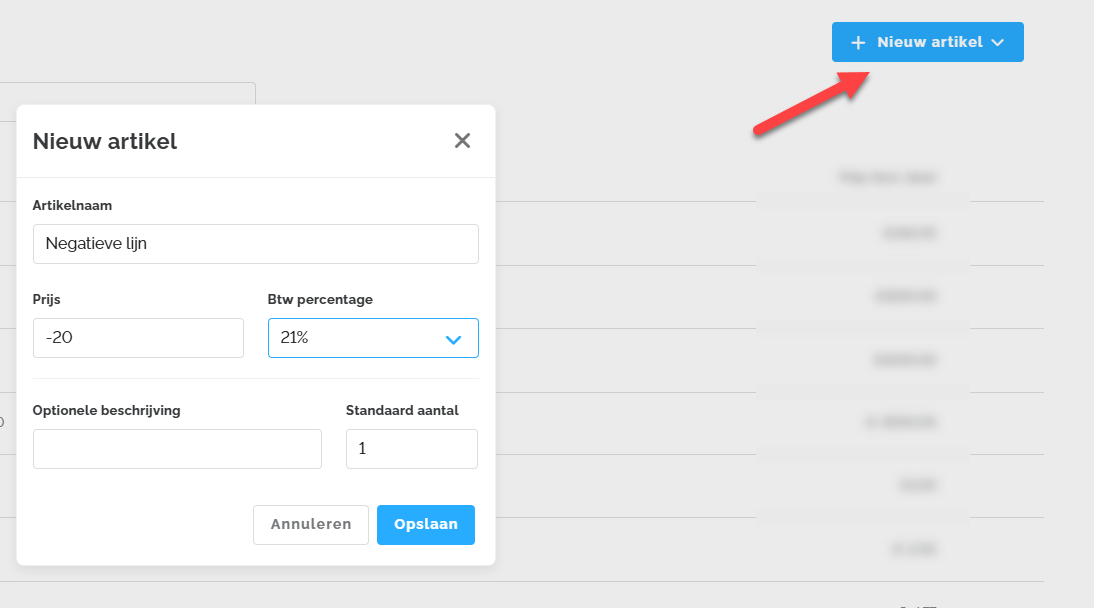Click the Nieuw artikel button label text
This screenshot has width=1094, height=608.
coord(930,42)
